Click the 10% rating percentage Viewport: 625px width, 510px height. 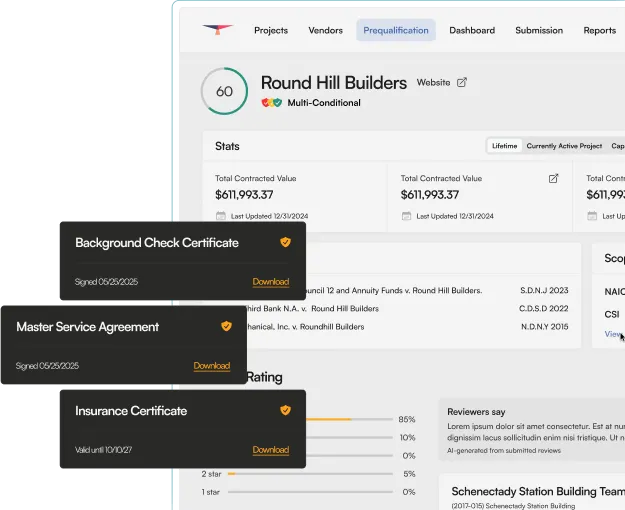pos(407,437)
